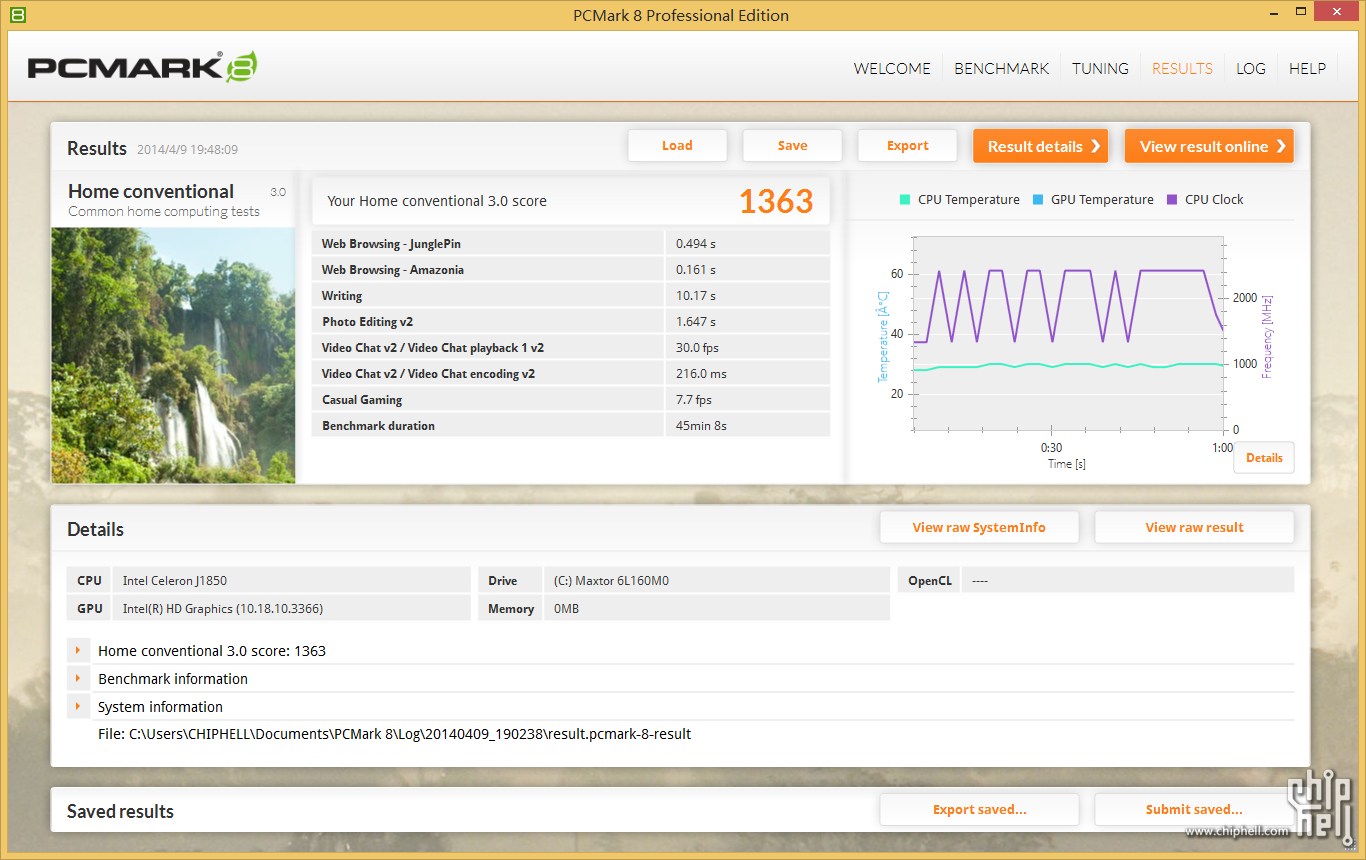Click Intel Celeron J1850 CPU value

click(x=175, y=580)
